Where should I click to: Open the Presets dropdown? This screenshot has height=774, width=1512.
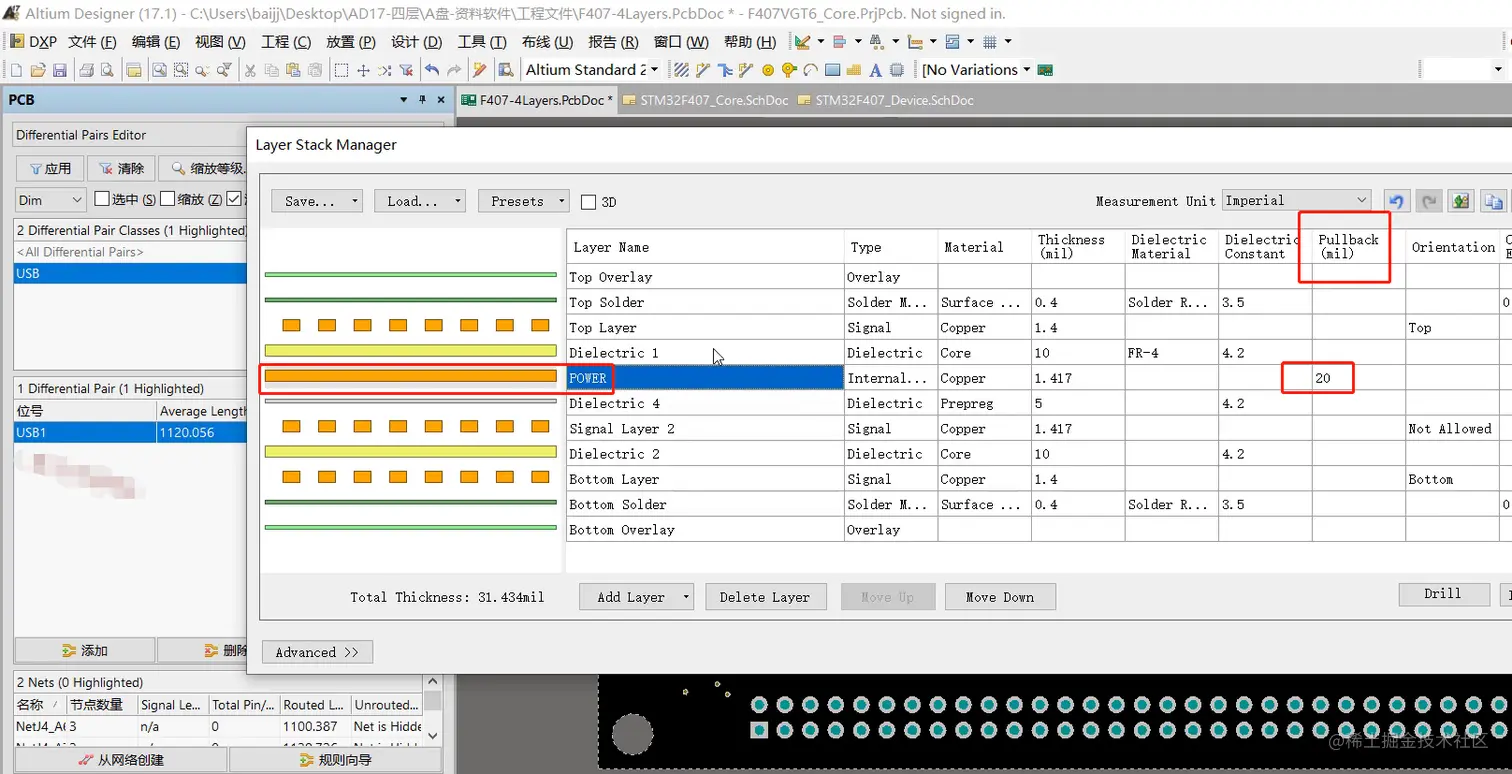[524, 201]
